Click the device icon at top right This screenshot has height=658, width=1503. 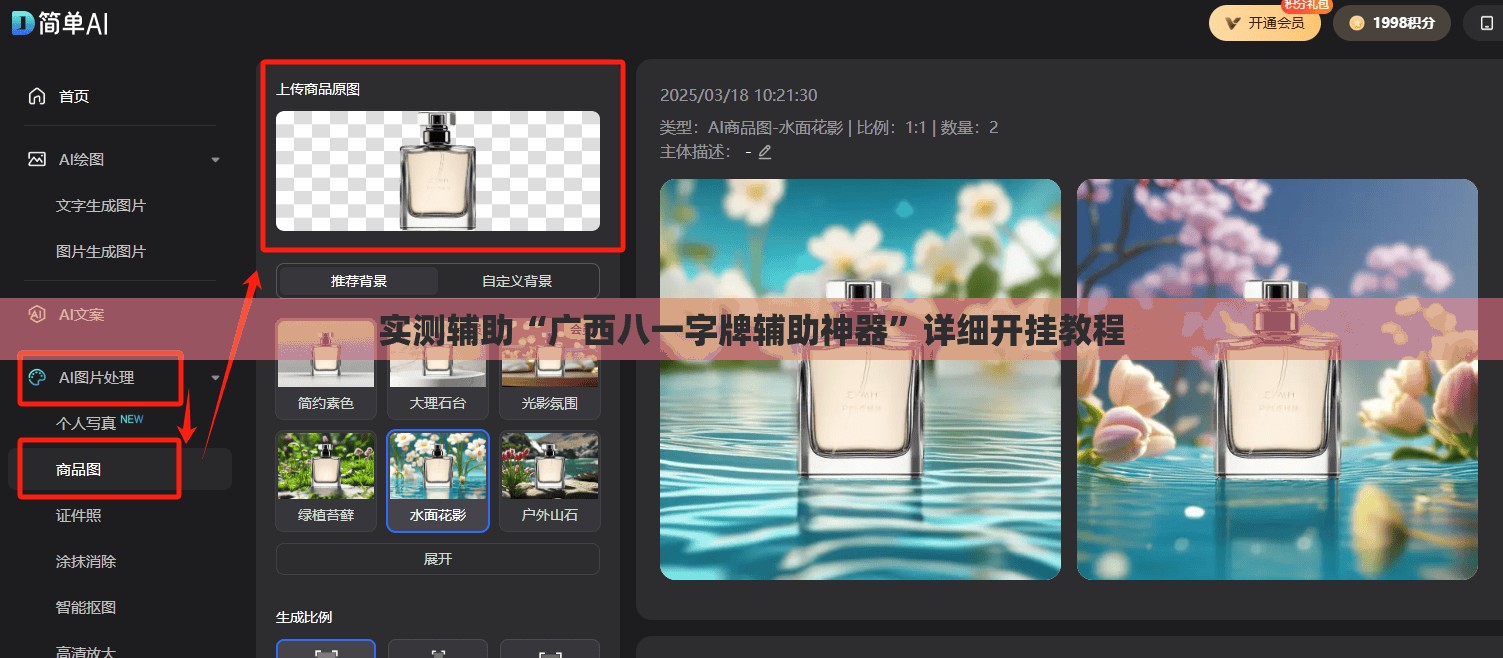[x=1486, y=23]
